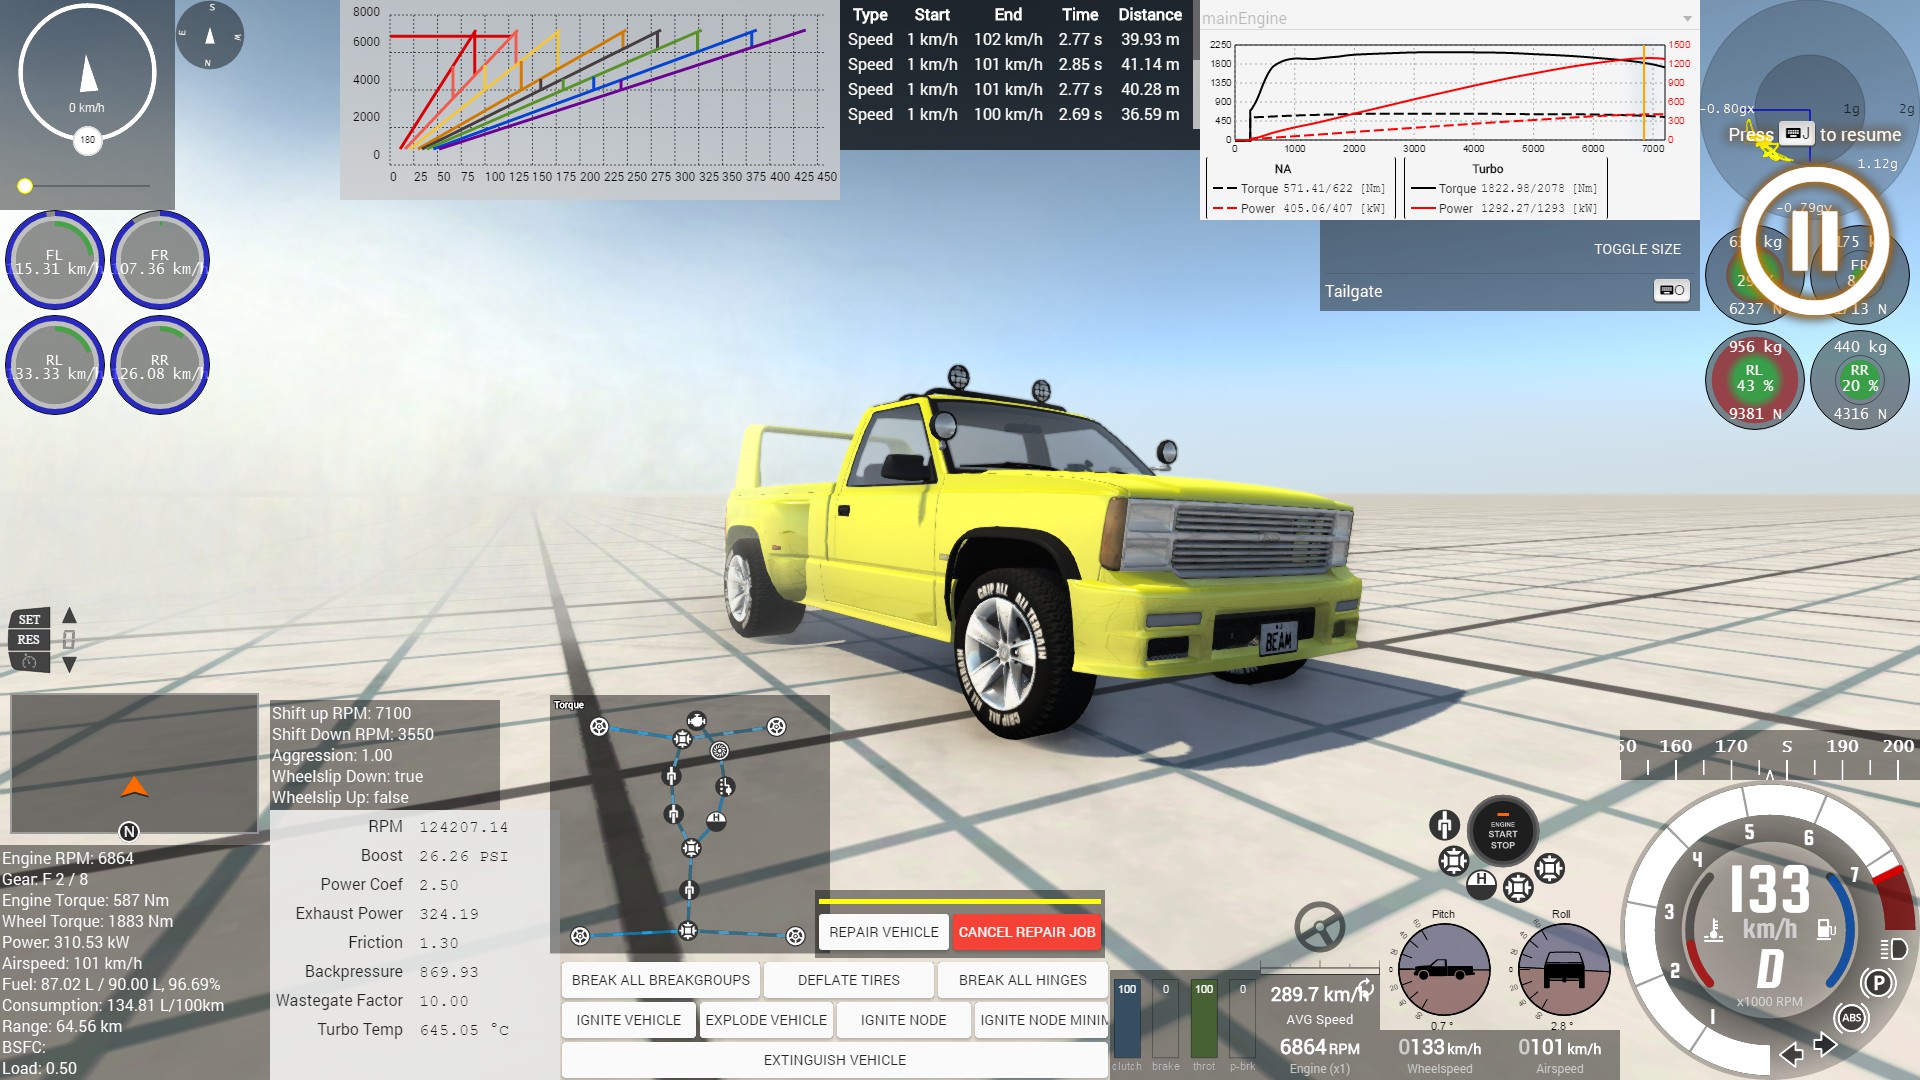Click IGNITE NODE MINIMAL button

(1041, 1020)
